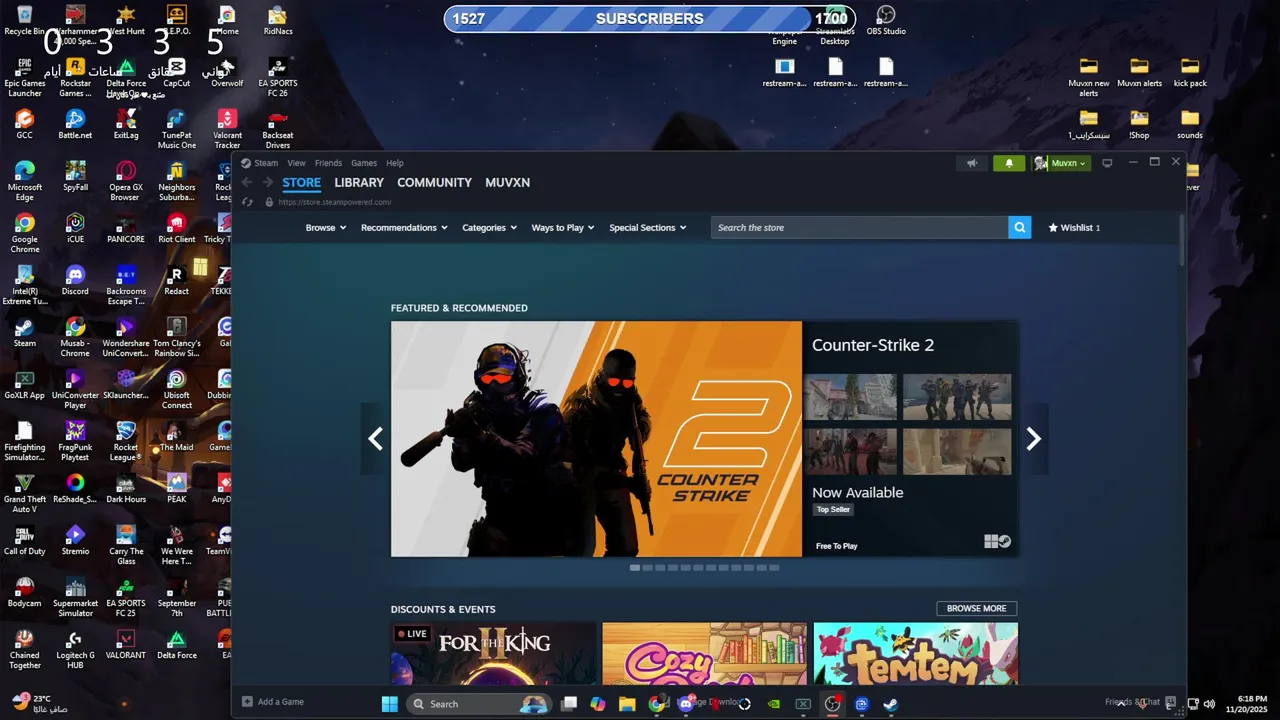Open Overwolf desktop icon
This screenshot has height=720, width=1280.
(227, 72)
